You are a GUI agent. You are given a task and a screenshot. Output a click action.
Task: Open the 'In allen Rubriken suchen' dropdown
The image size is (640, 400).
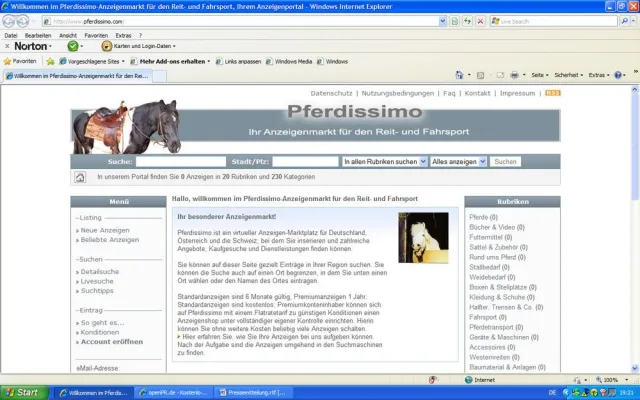[383, 161]
